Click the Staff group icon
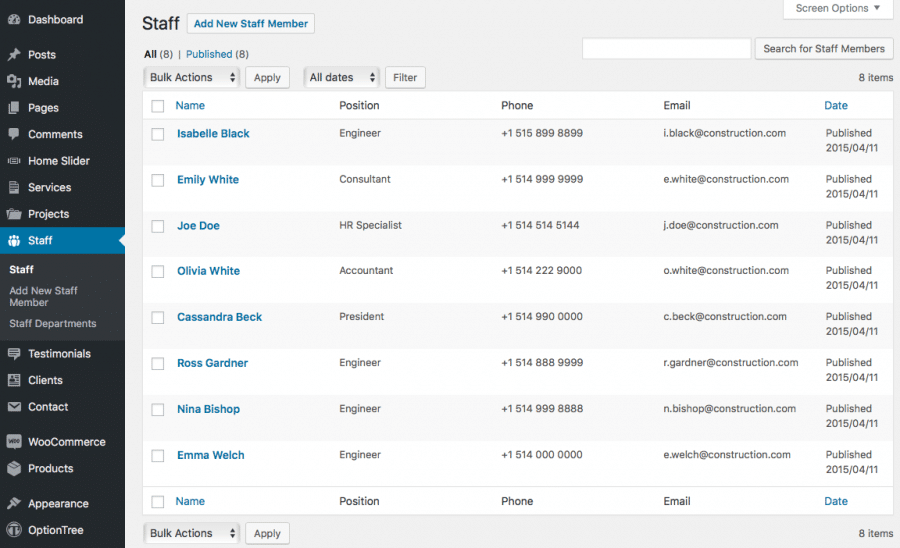The image size is (900, 548). click(14, 240)
